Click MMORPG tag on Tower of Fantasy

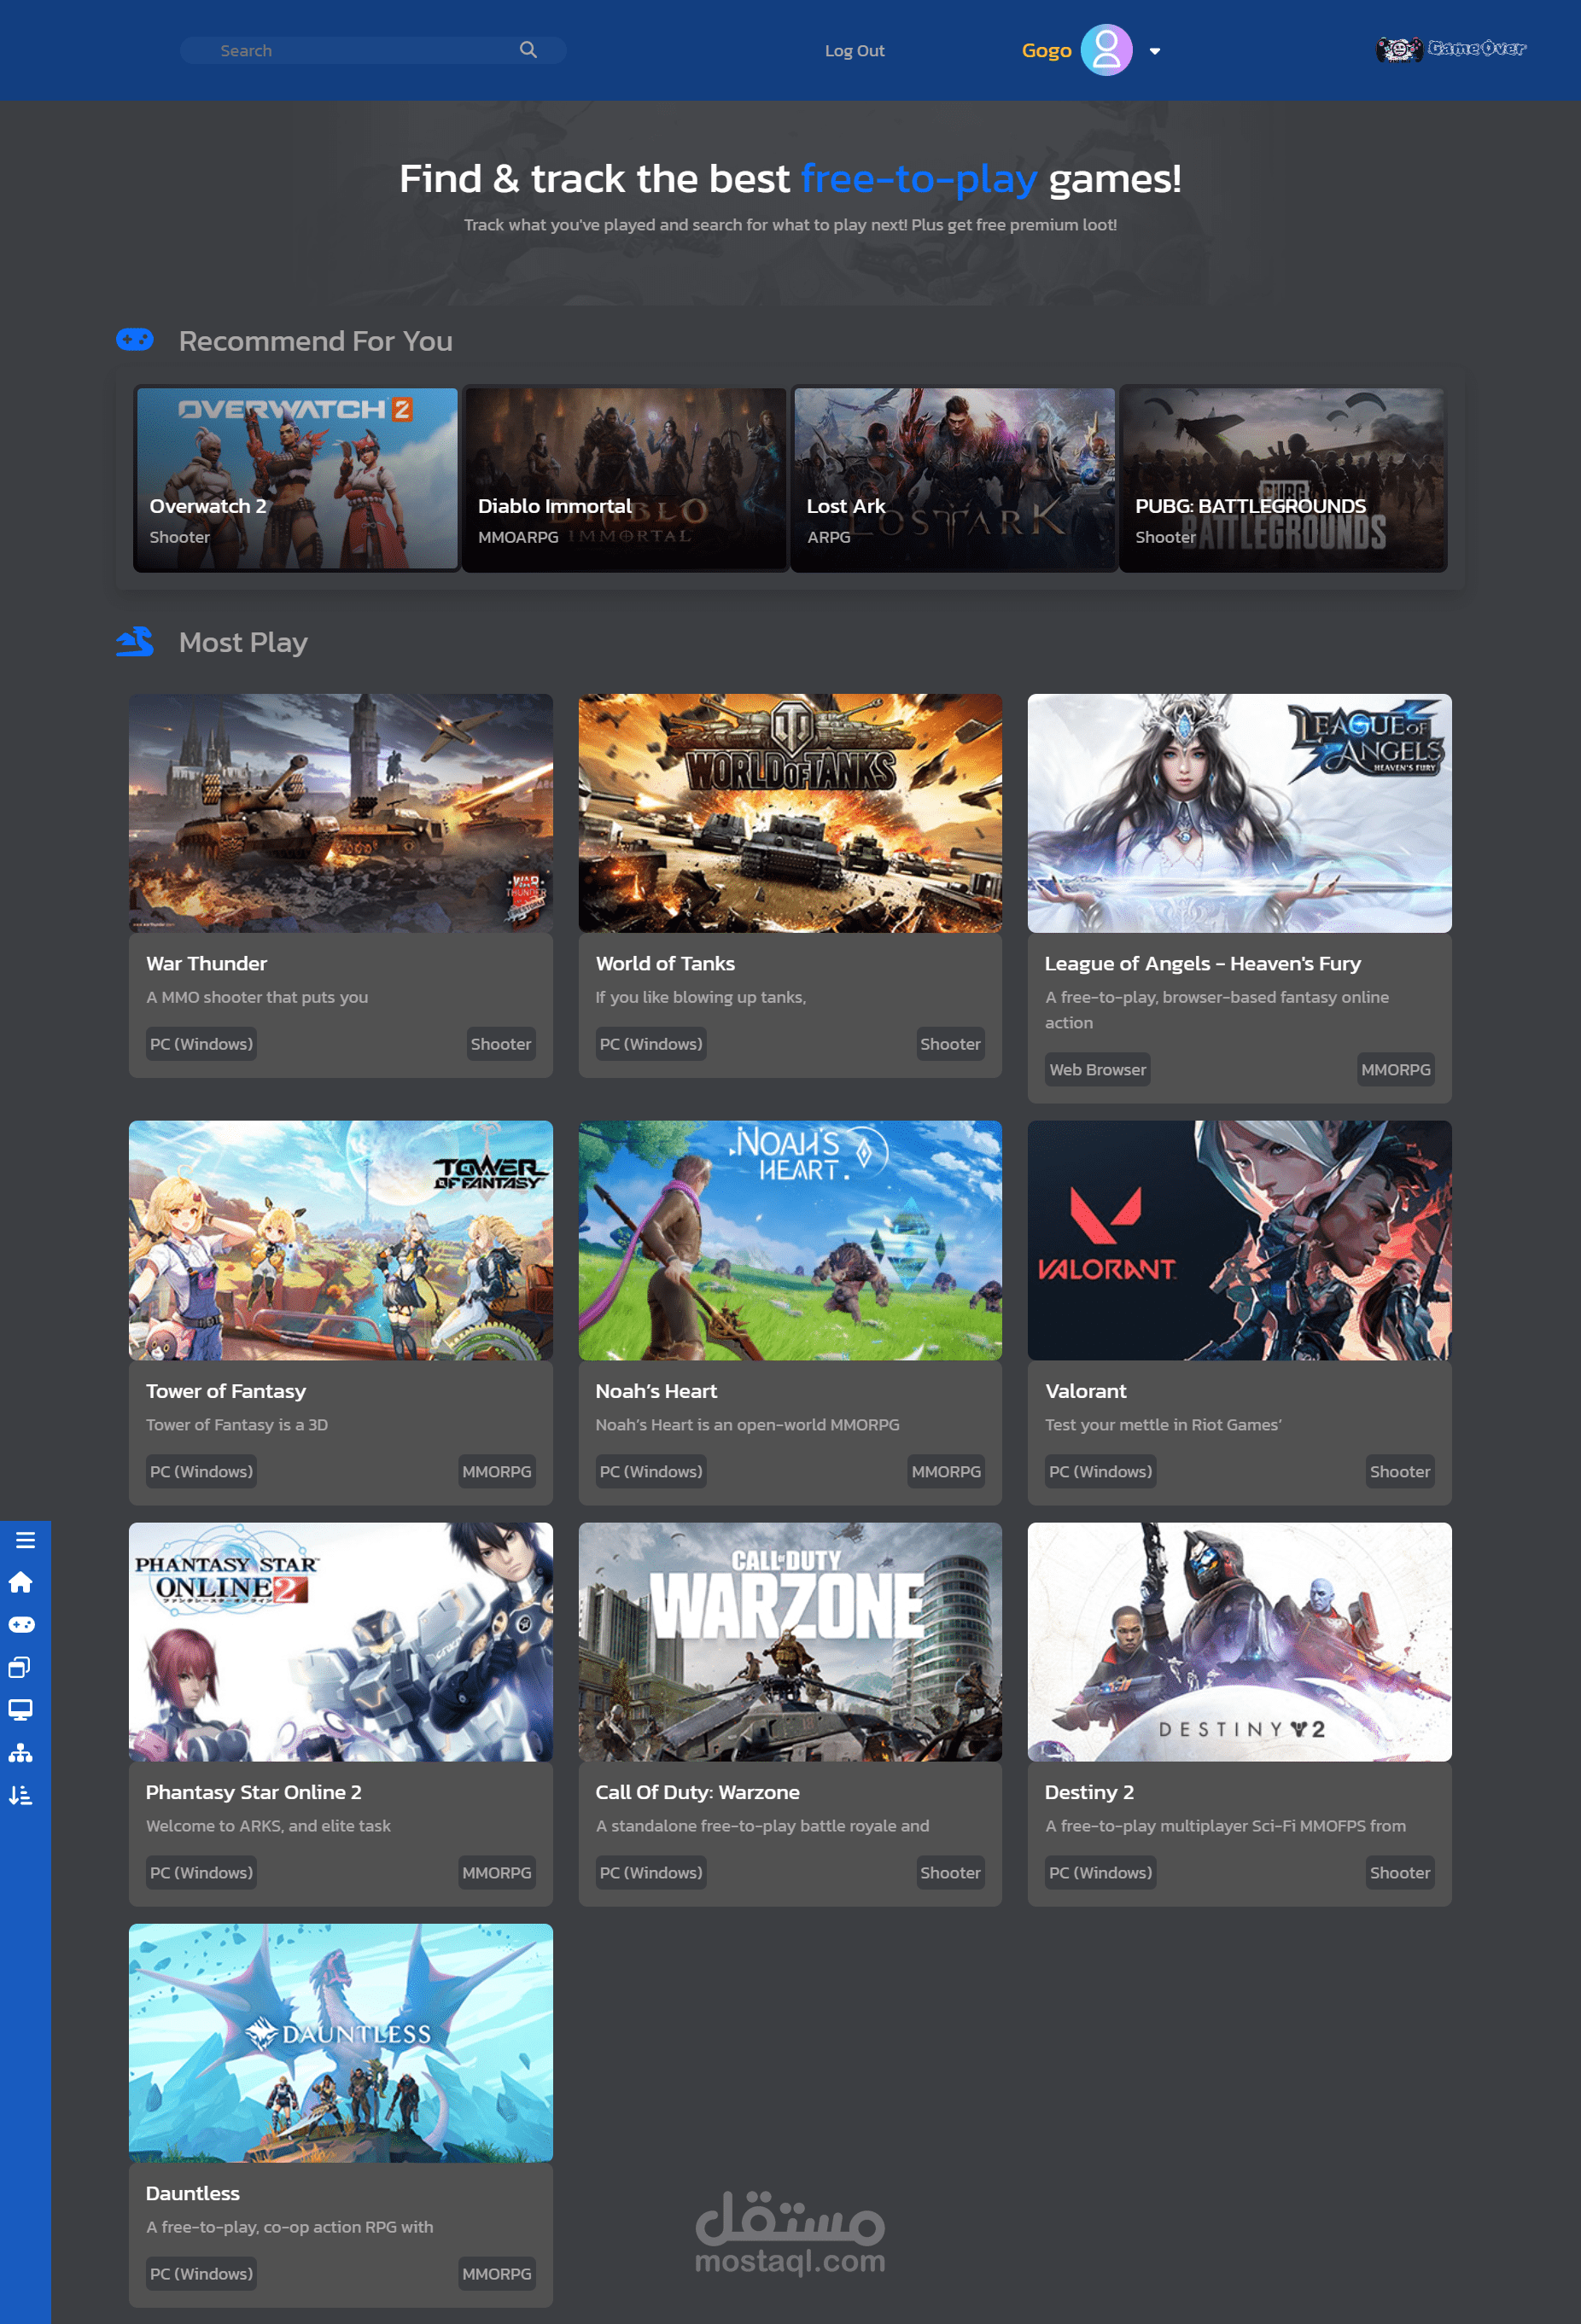[x=497, y=1471]
